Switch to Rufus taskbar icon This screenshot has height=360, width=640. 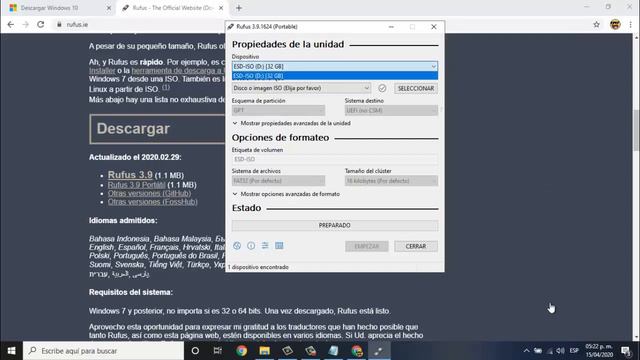(379, 351)
